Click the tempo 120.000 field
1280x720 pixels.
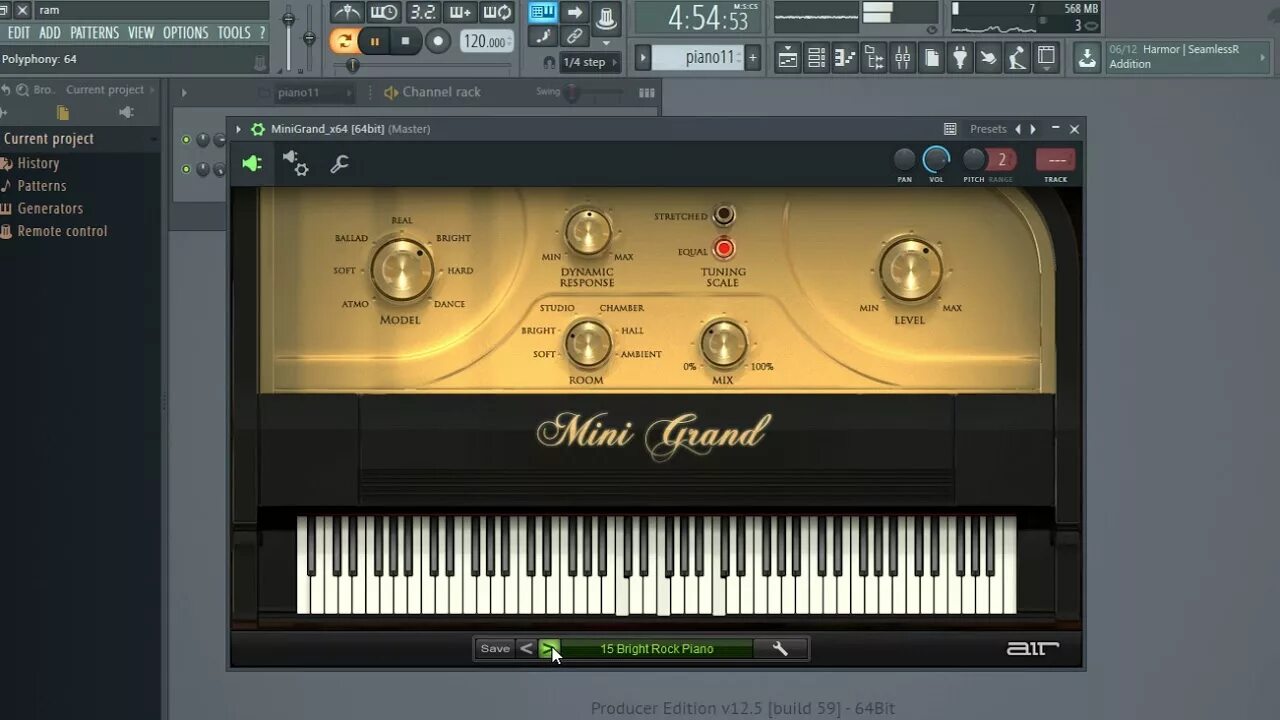pos(486,42)
